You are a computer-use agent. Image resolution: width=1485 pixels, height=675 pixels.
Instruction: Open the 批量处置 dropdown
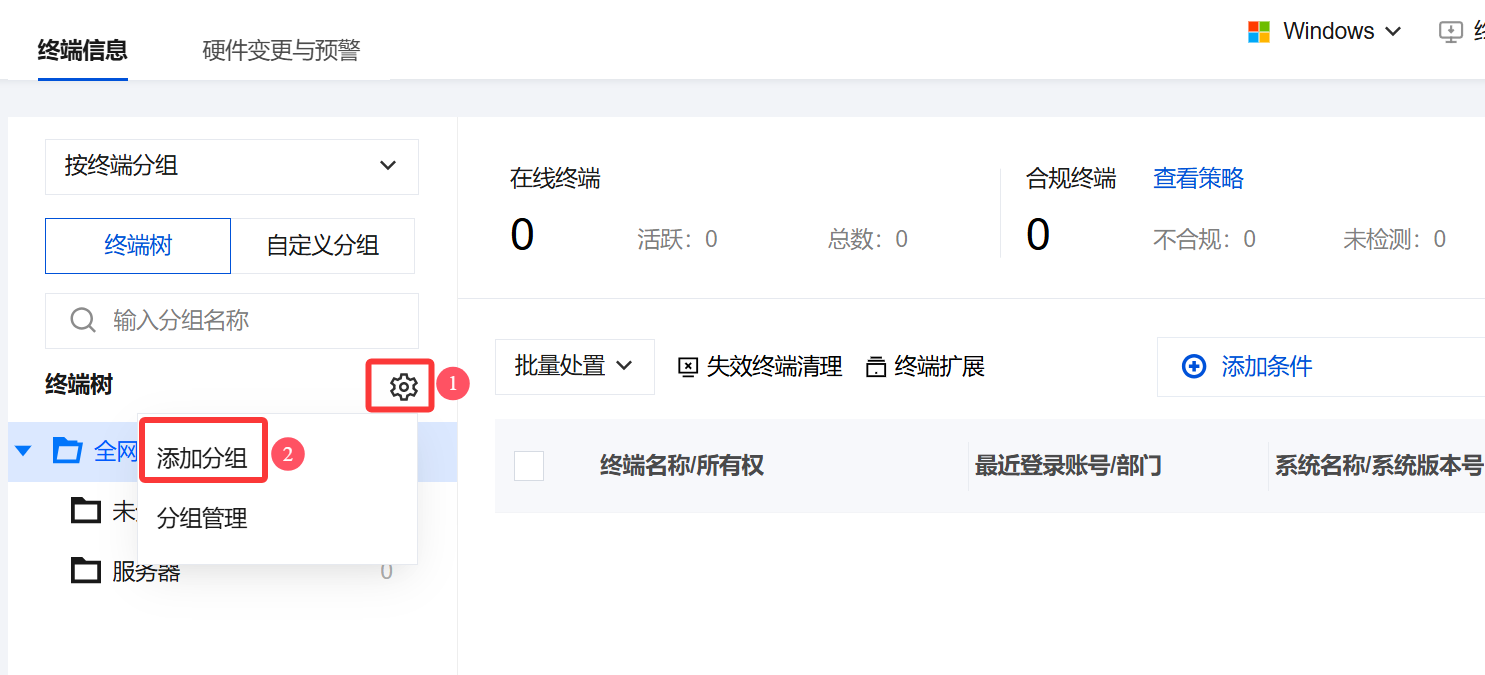coord(574,367)
